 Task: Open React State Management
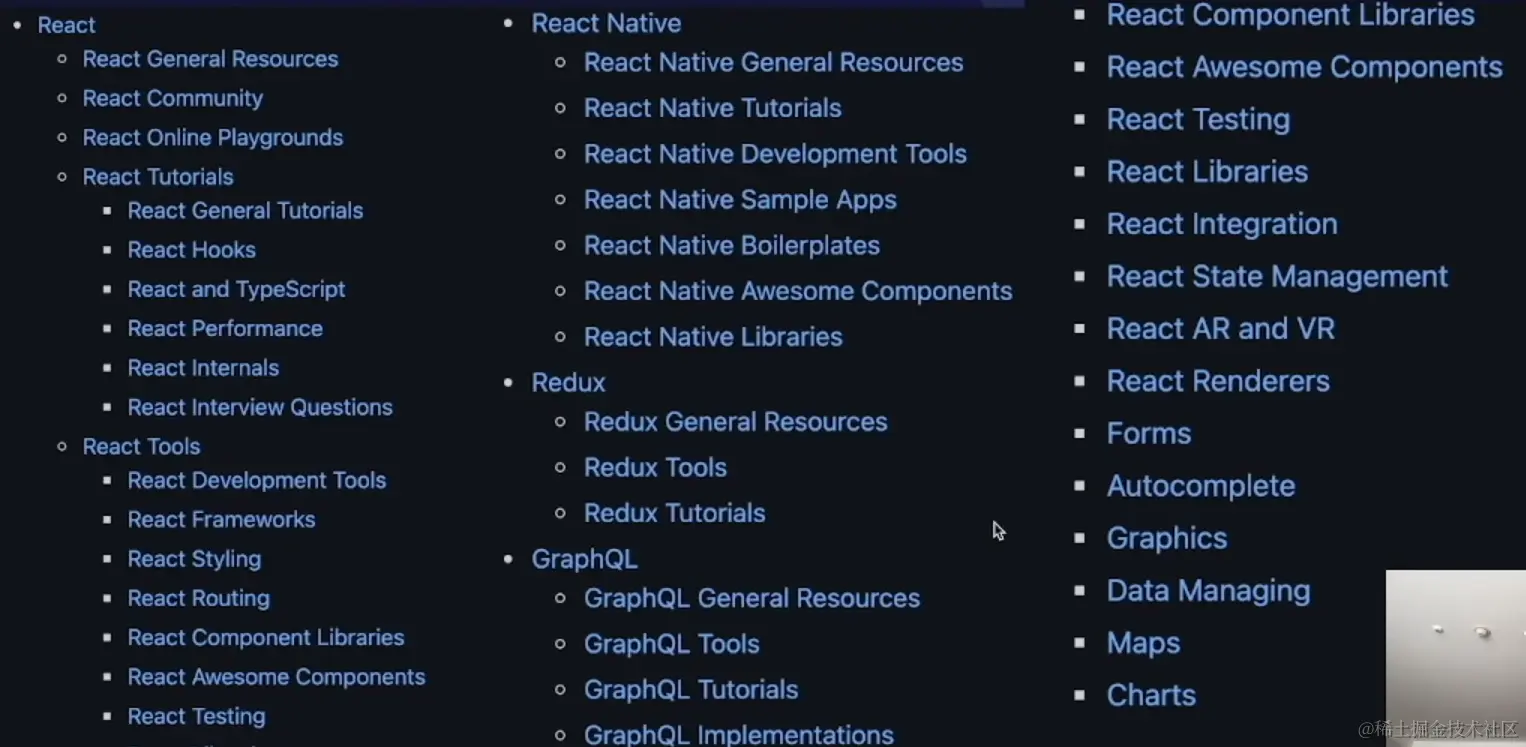click(x=1277, y=276)
